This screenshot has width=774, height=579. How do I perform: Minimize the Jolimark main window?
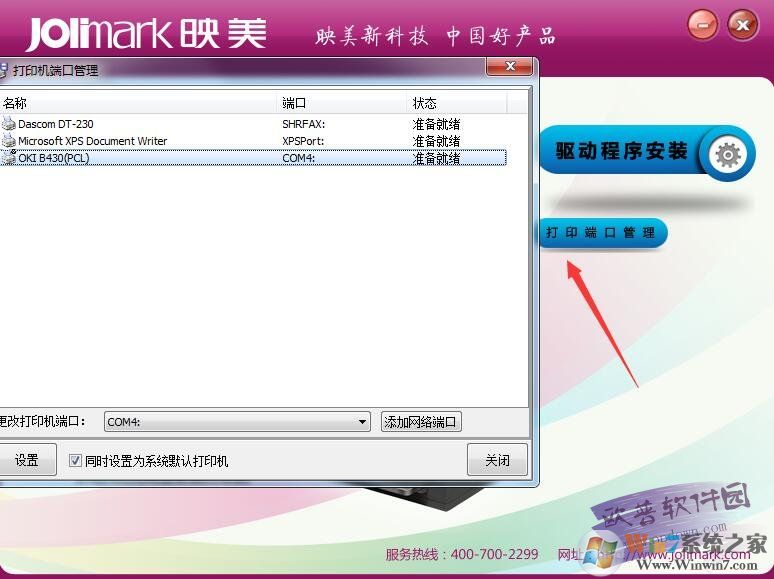[x=702, y=24]
